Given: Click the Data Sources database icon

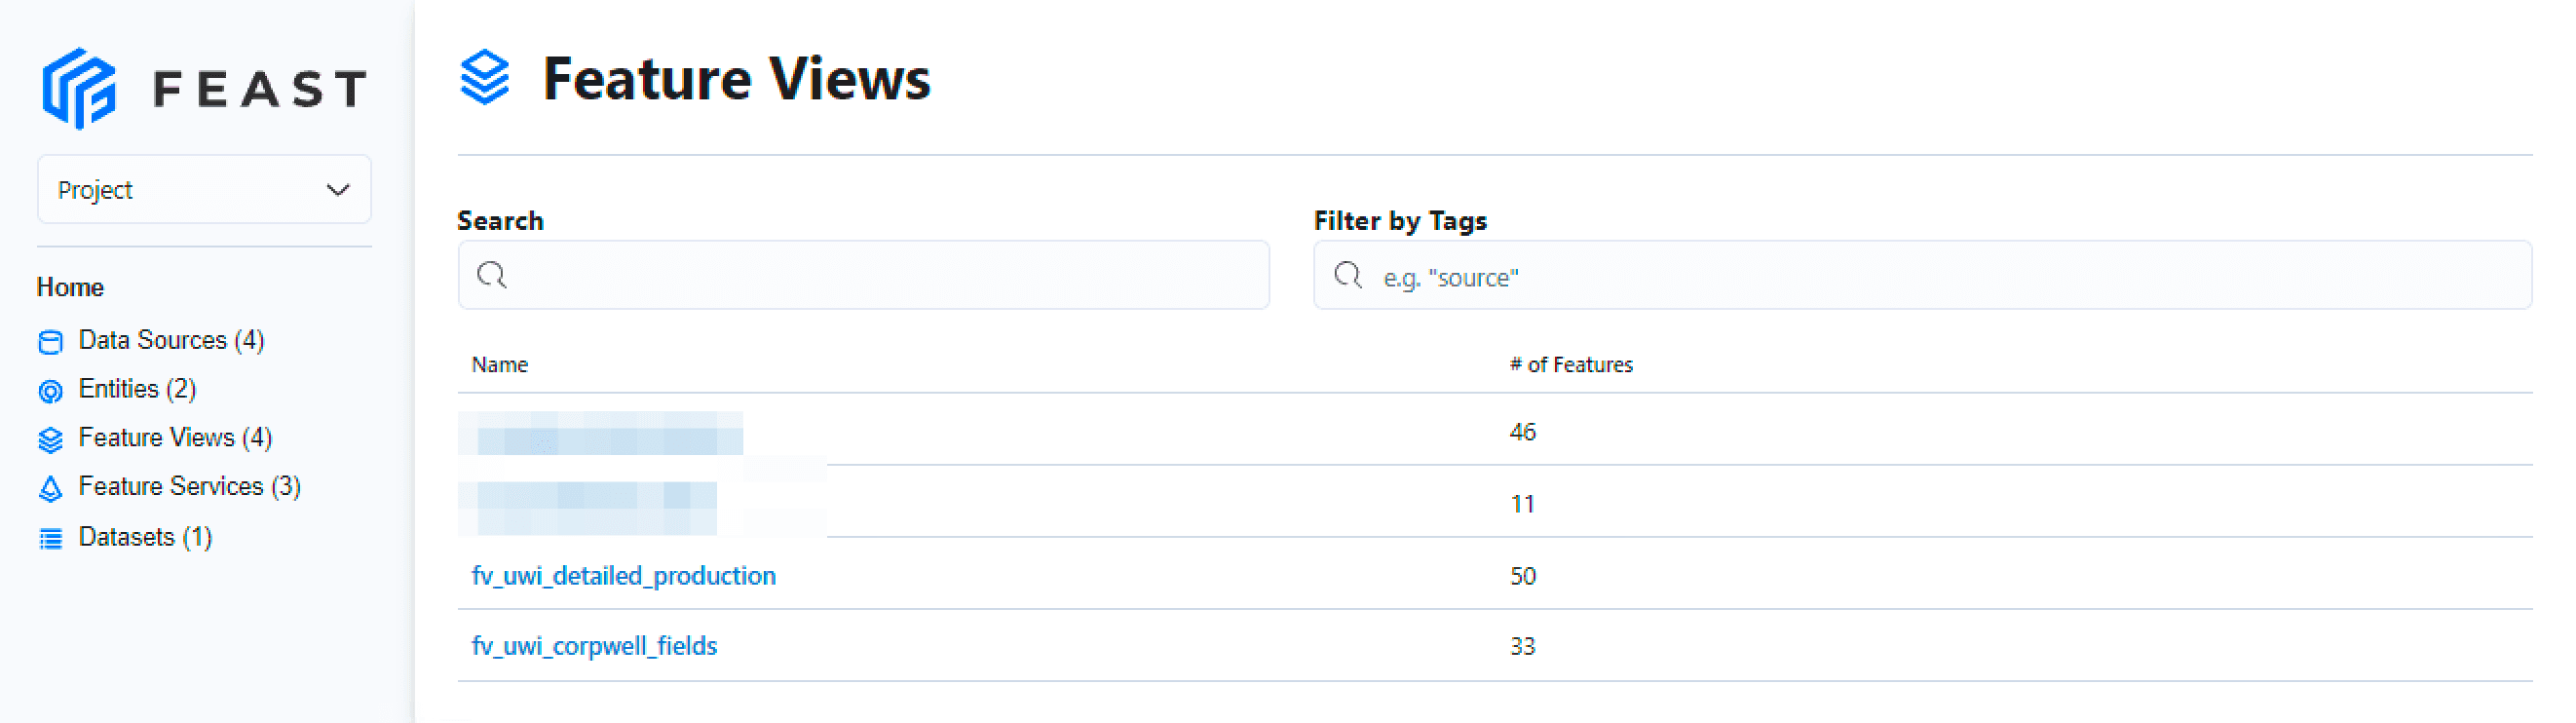Looking at the screenshot, I should click(x=50, y=342).
